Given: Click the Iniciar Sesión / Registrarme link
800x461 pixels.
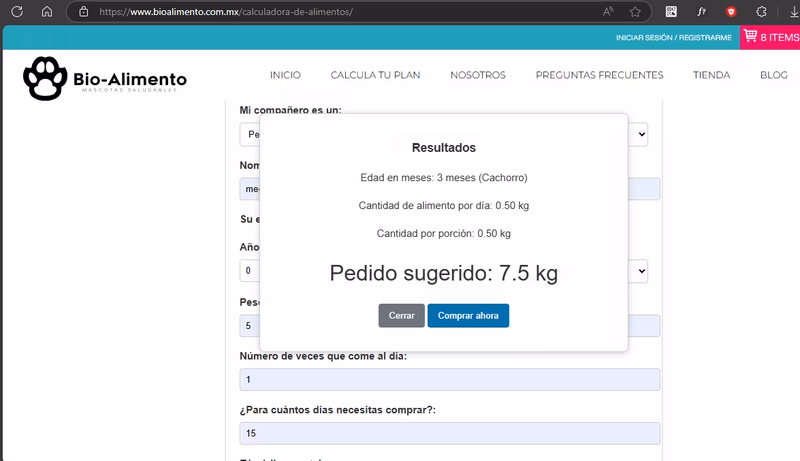Looking at the screenshot, I should [x=674, y=37].
